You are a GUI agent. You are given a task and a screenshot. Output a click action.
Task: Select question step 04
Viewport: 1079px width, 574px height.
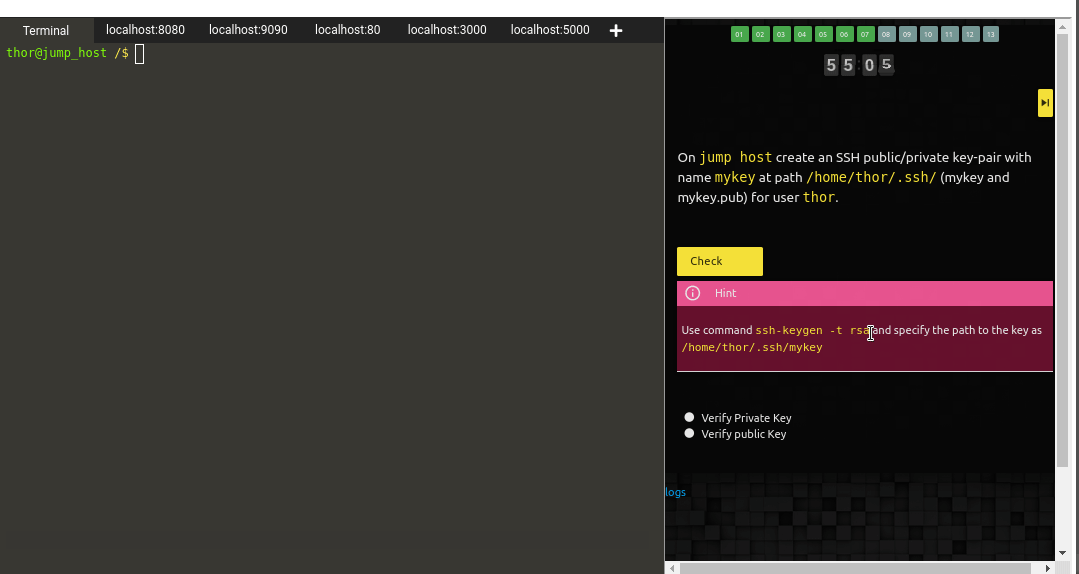coord(802,34)
